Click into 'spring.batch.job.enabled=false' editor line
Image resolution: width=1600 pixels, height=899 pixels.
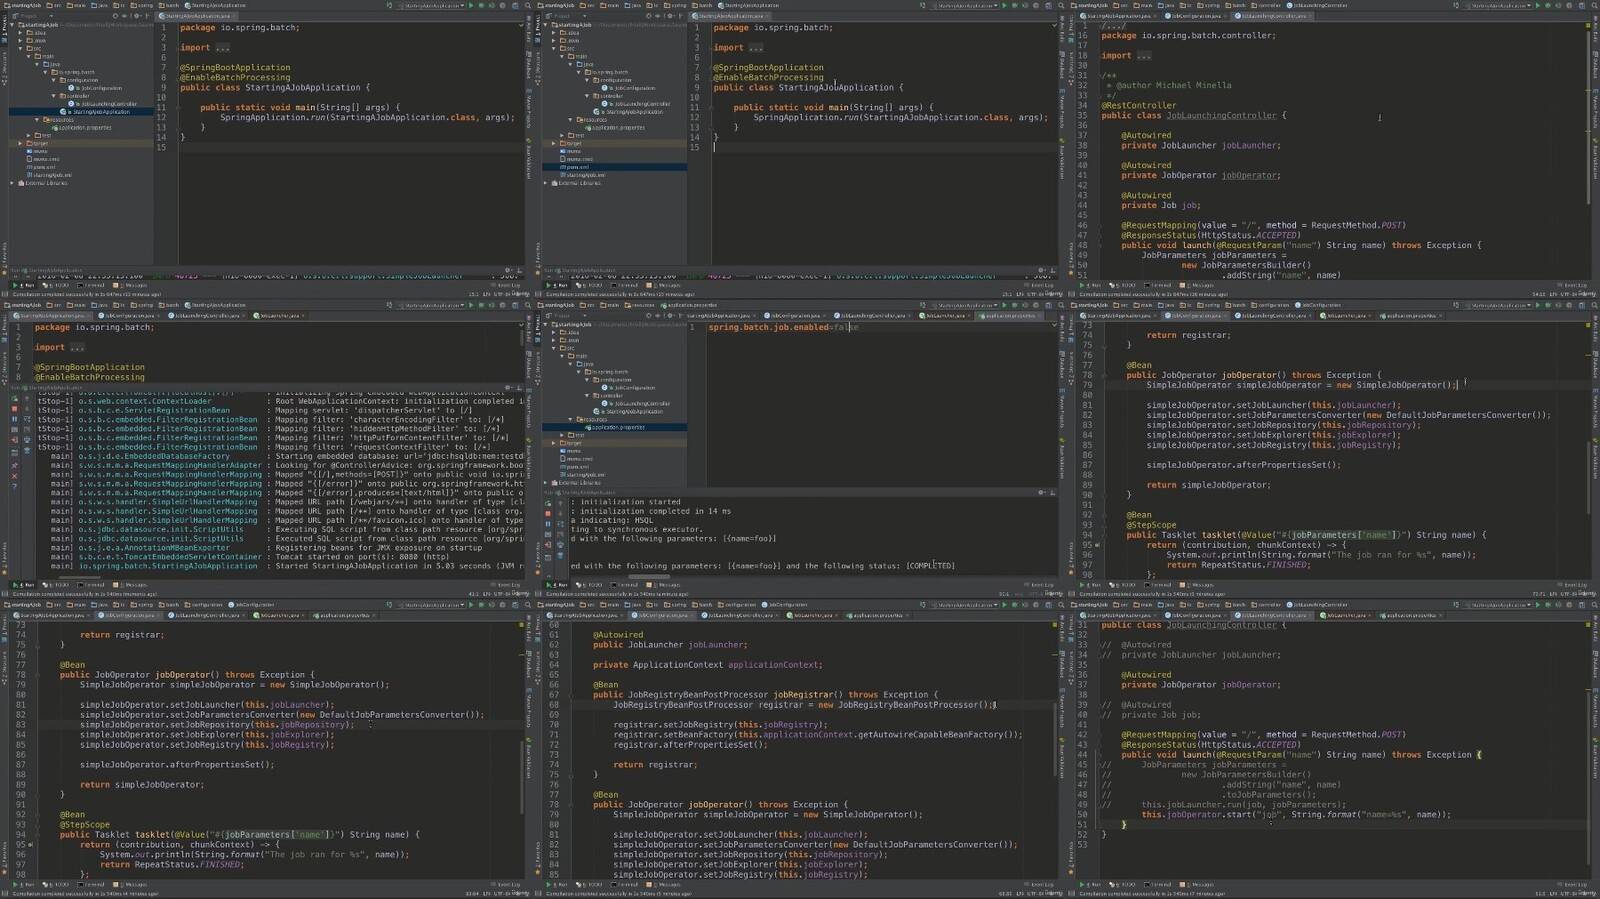click(783, 327)
